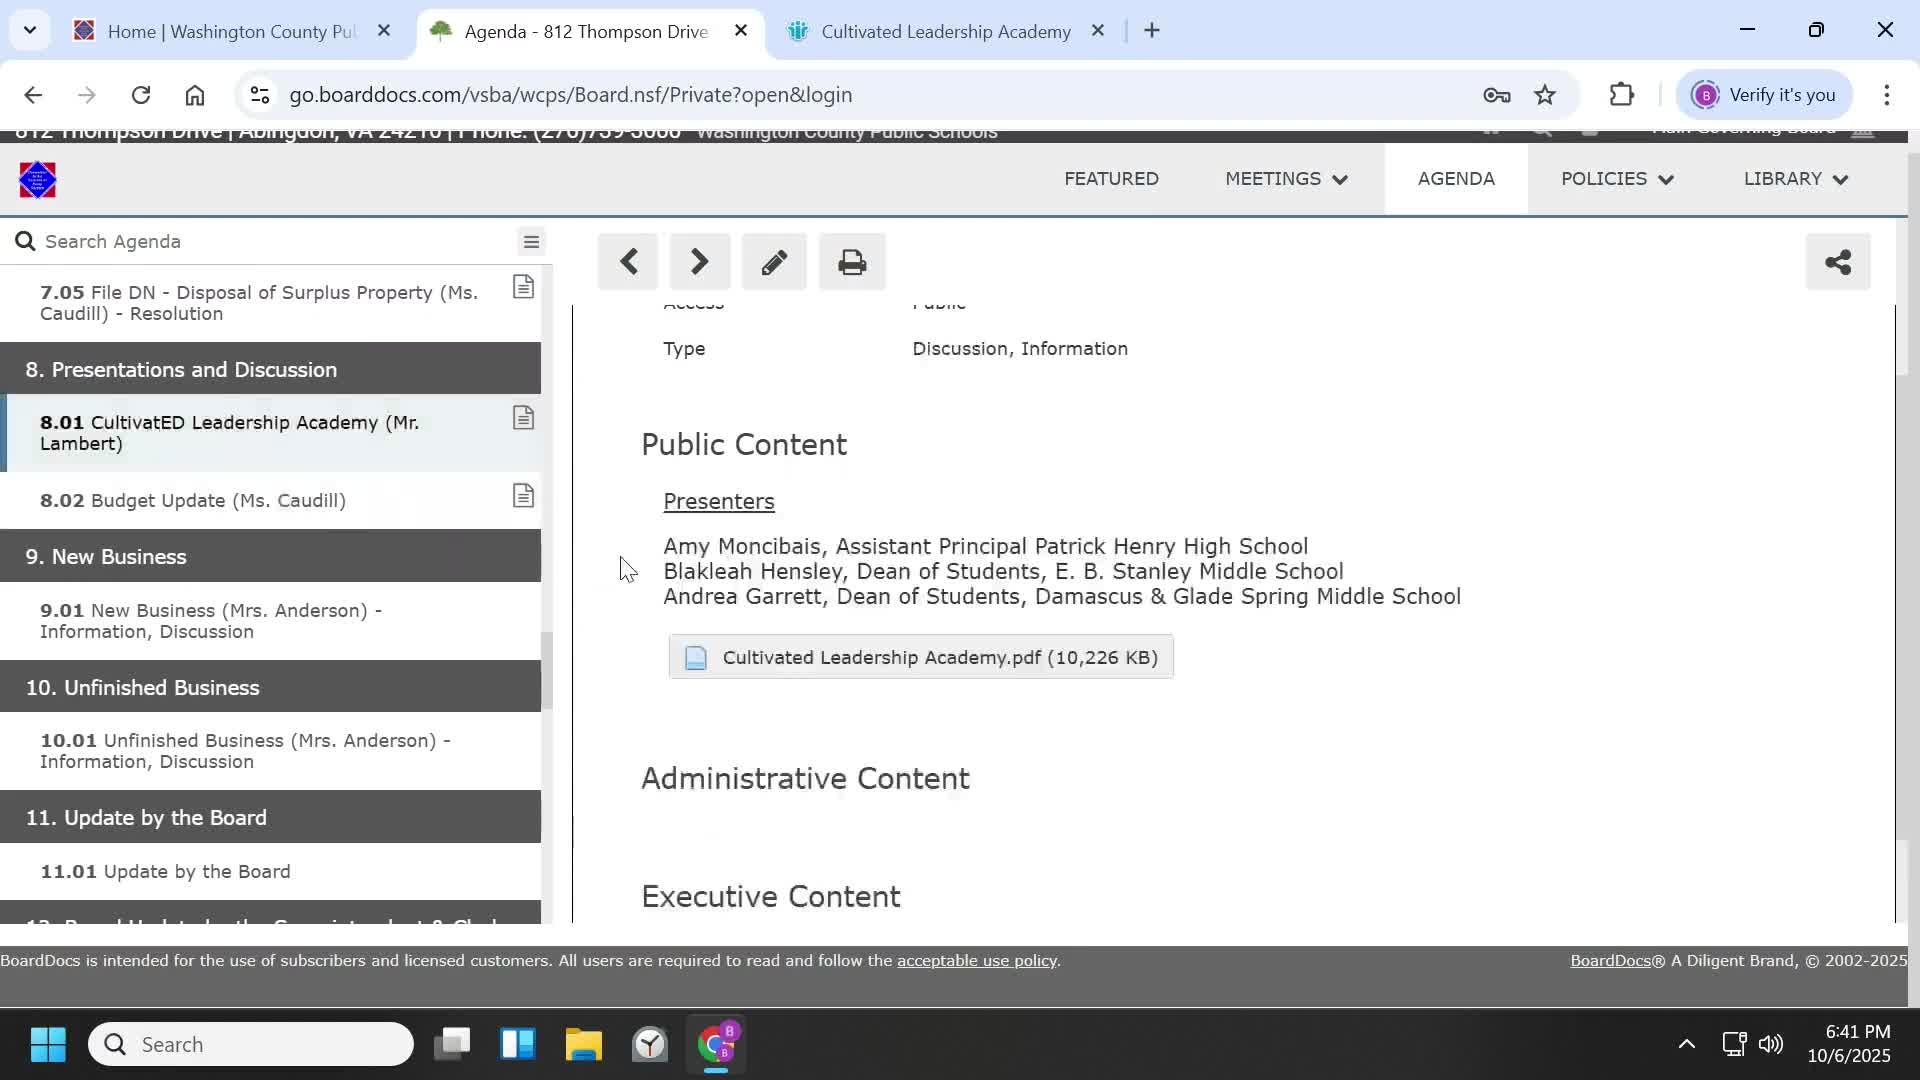Screen dimensions: 1920x1080
Task: Open the FEATURED tab
Action: 1111,179
